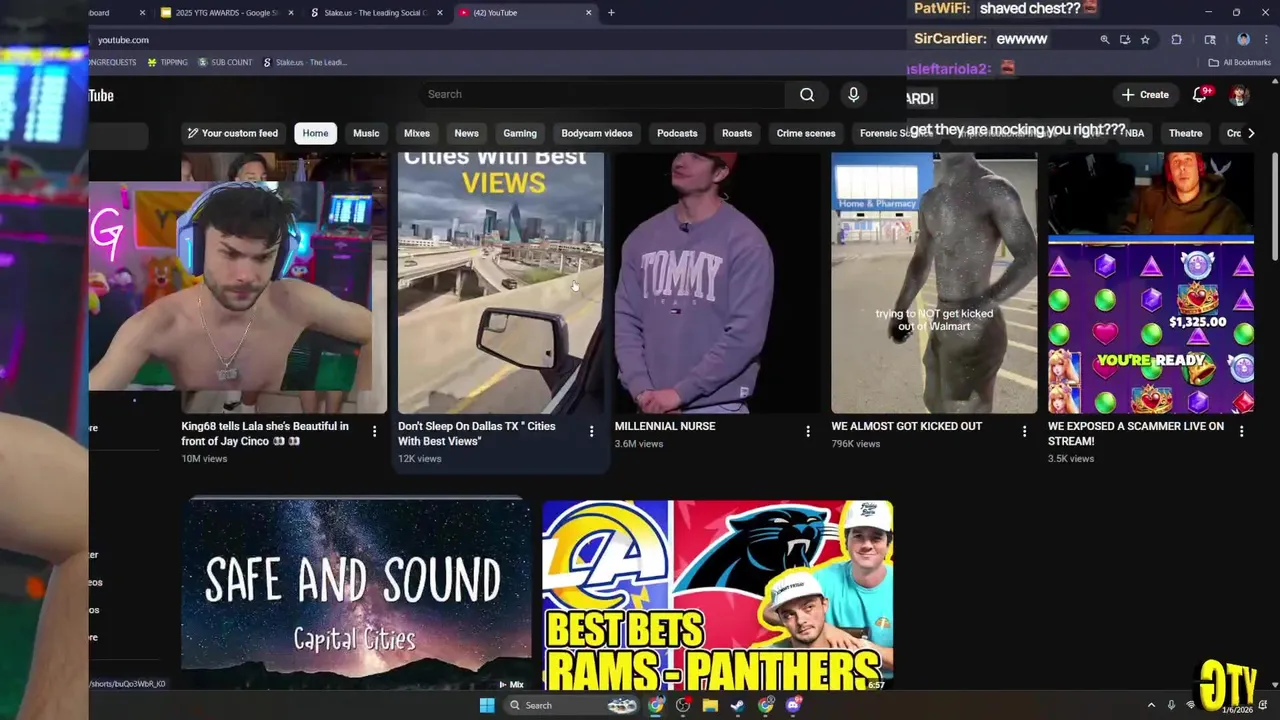Open options menu for Don't Sleep On Dallas short

tap(591, 431)
